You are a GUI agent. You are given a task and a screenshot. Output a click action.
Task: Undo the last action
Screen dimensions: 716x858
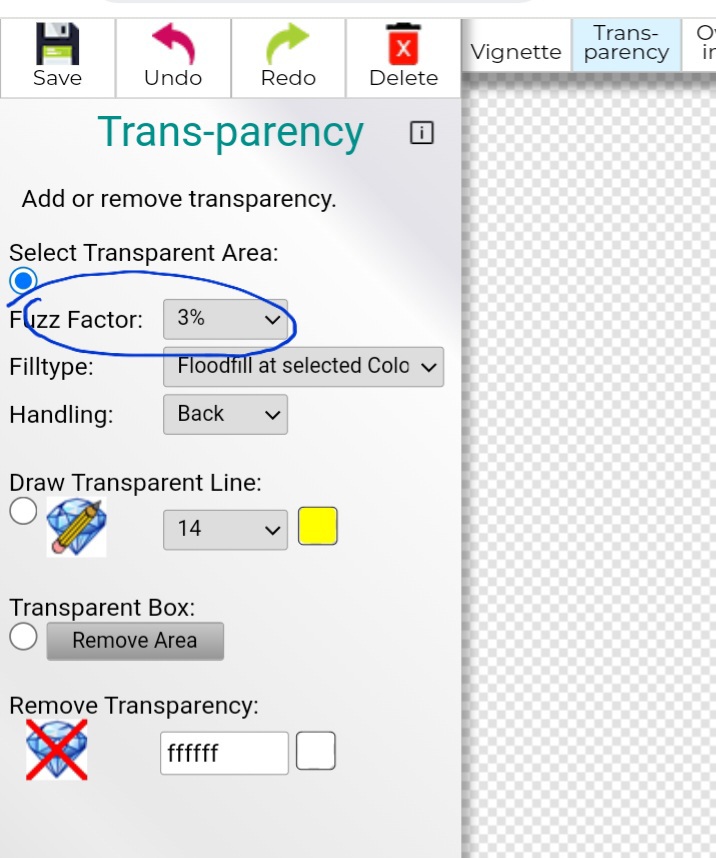click(173, 44)
